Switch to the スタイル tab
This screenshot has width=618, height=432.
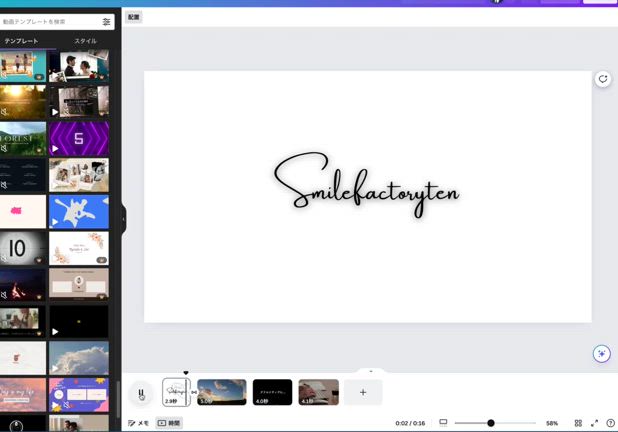click(86, 41)
